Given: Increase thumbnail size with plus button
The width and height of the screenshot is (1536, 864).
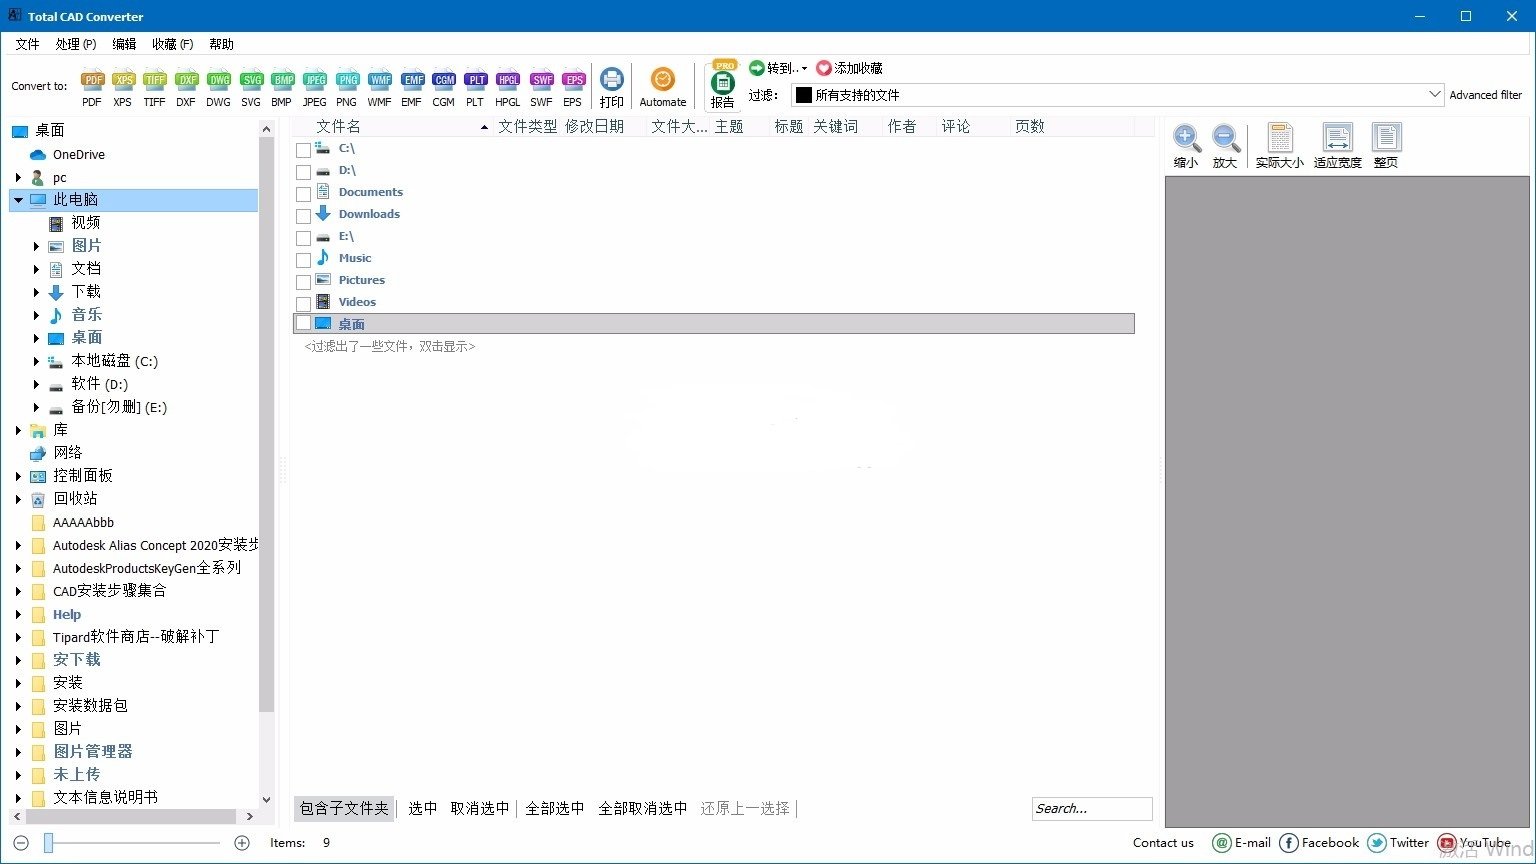Looking at the screenshot, I should coord(242,843).
